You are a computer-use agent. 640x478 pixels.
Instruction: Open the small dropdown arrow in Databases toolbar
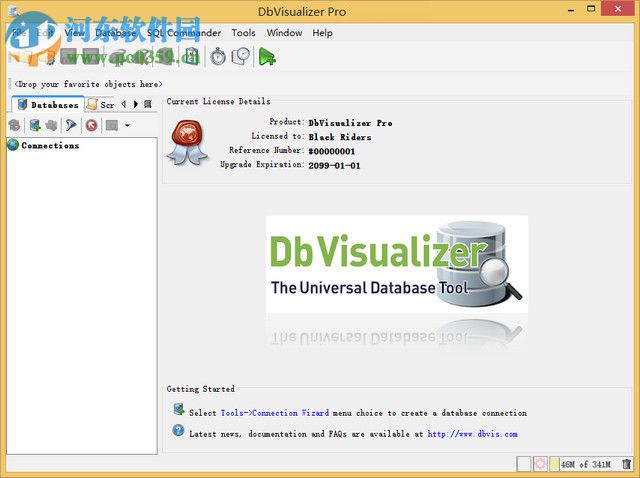(127, 125)
